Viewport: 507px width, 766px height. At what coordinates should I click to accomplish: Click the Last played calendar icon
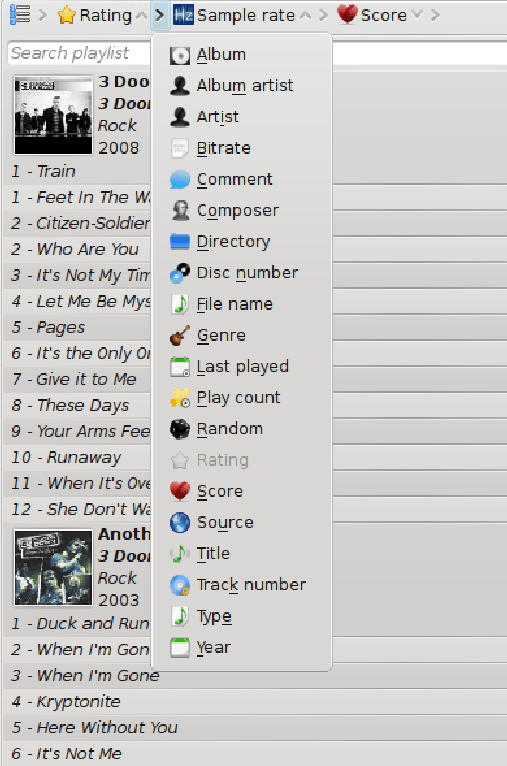[180, 367]
